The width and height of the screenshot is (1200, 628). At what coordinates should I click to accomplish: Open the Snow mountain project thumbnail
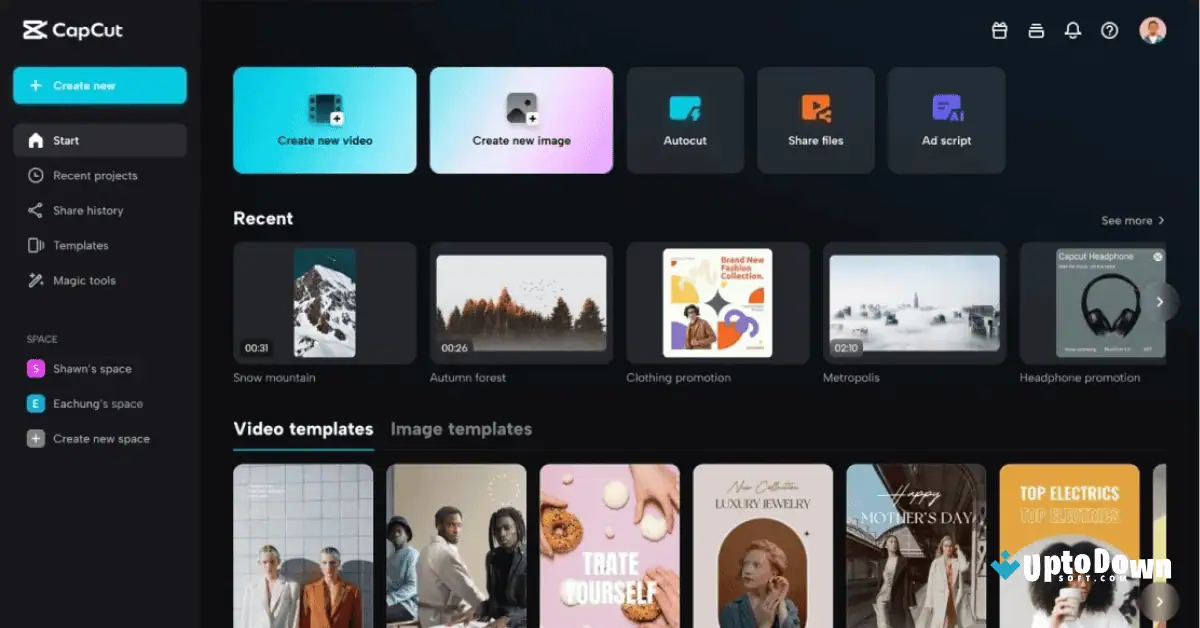coord(324,302)
